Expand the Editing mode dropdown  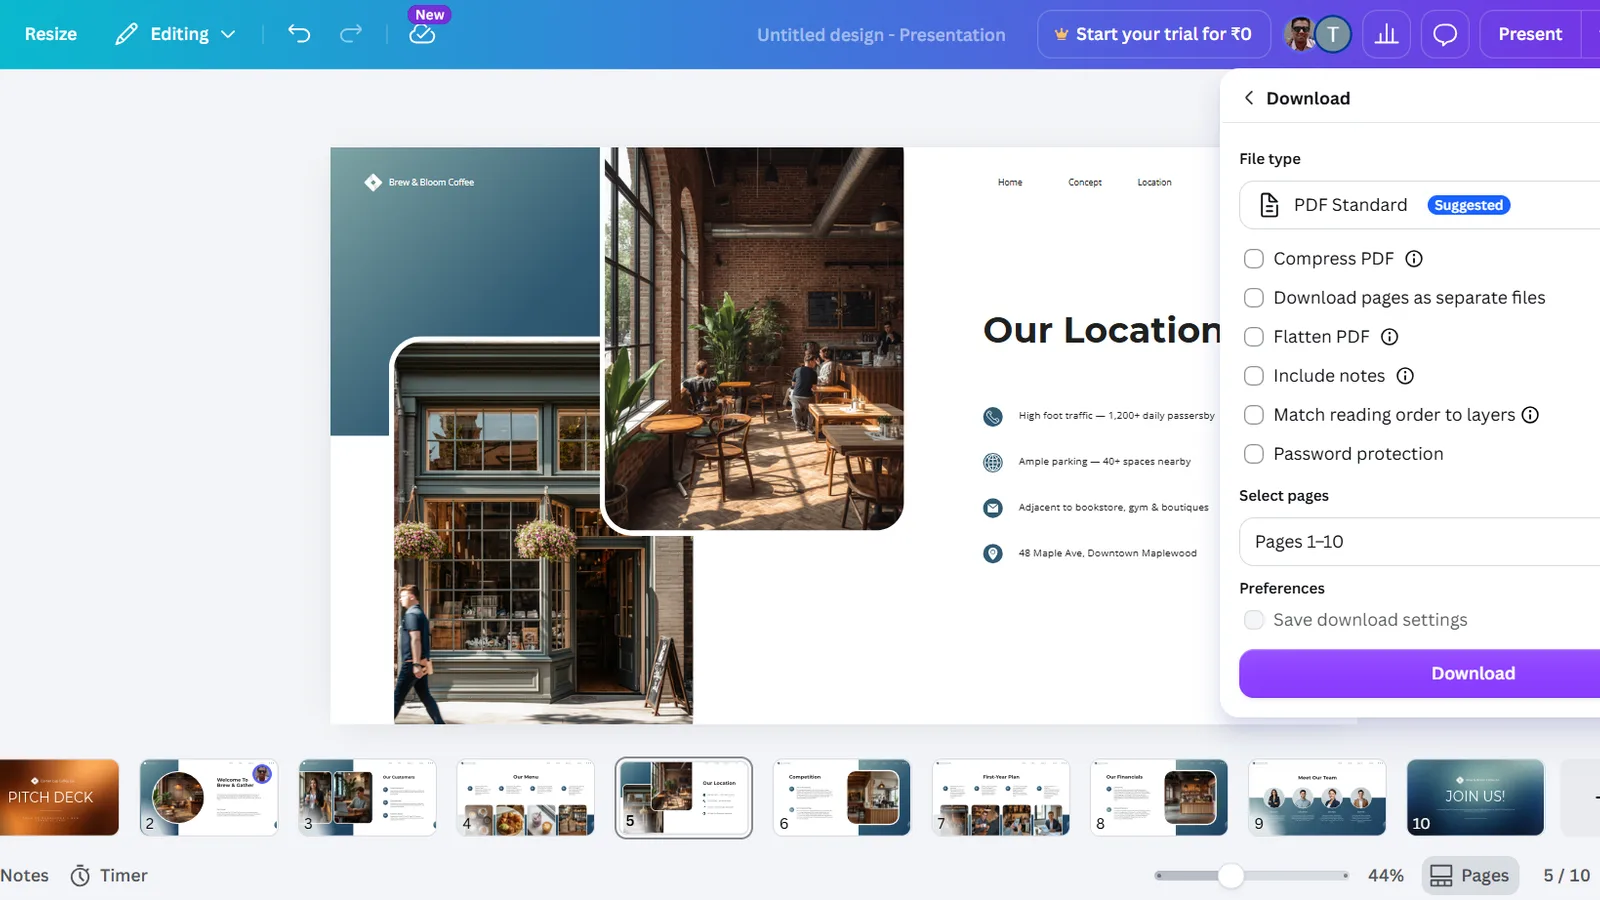click(x=177, y=34)
